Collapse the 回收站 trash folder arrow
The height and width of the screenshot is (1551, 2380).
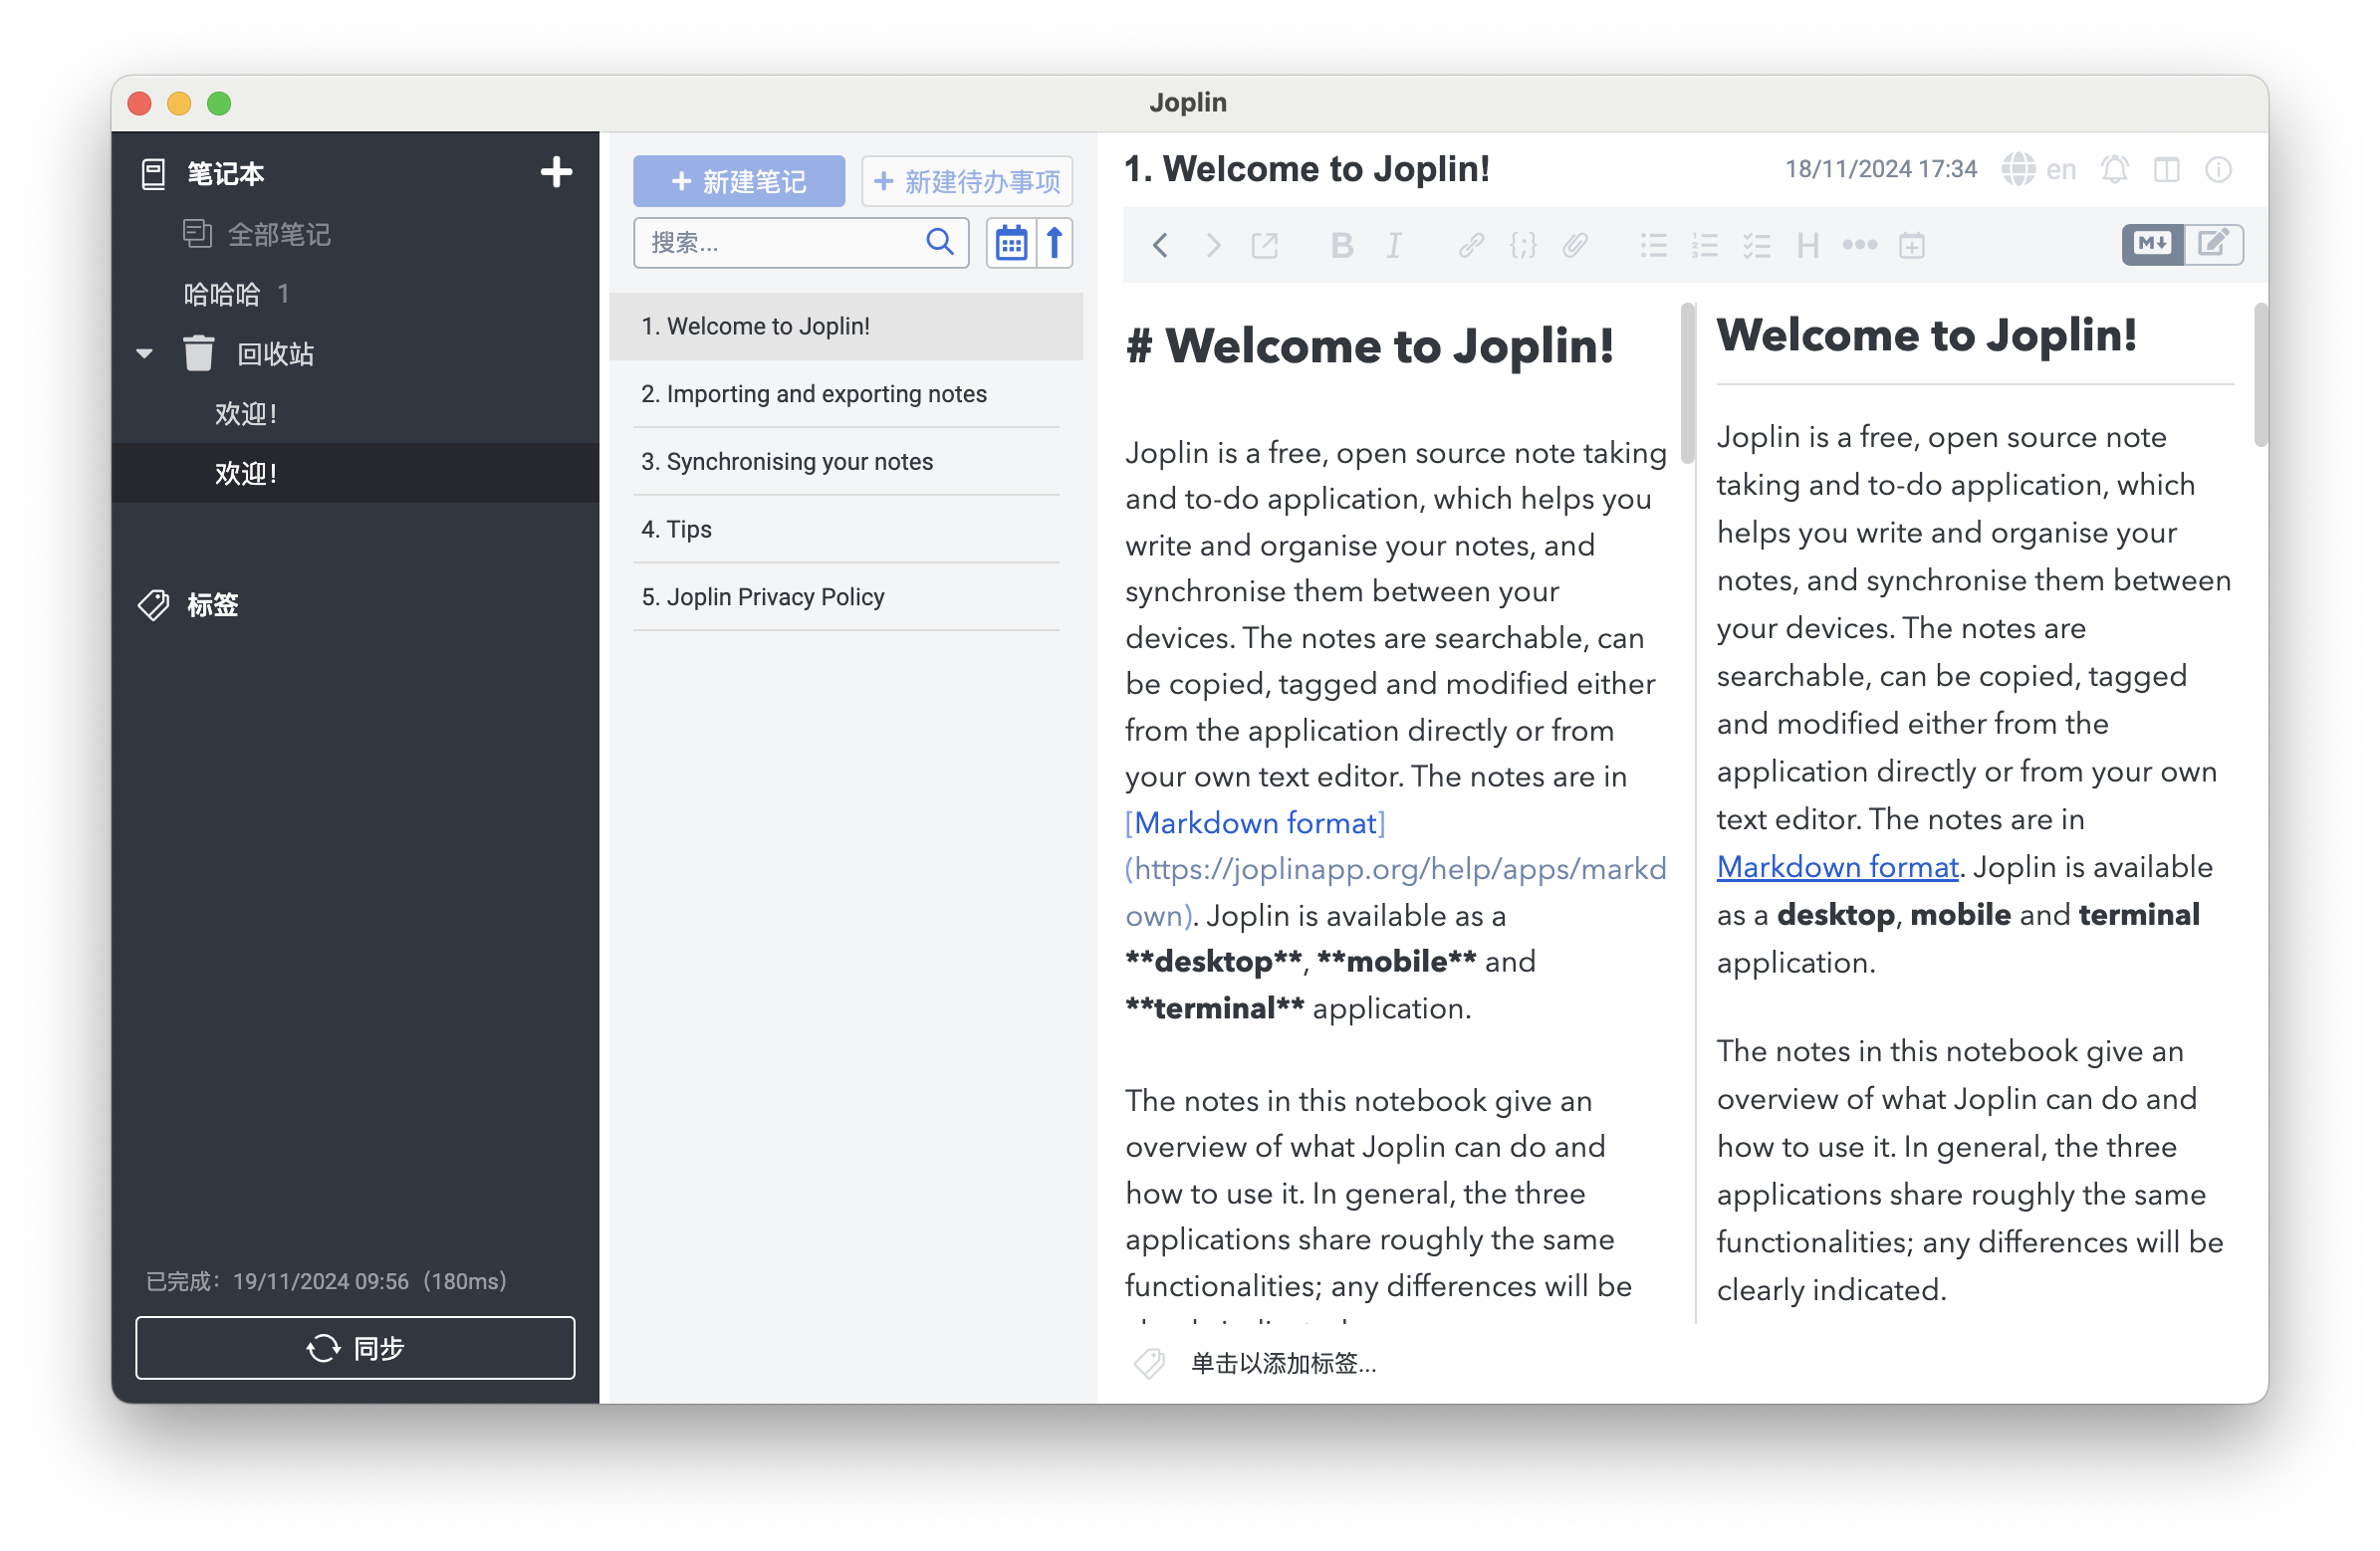coord(144,353)
